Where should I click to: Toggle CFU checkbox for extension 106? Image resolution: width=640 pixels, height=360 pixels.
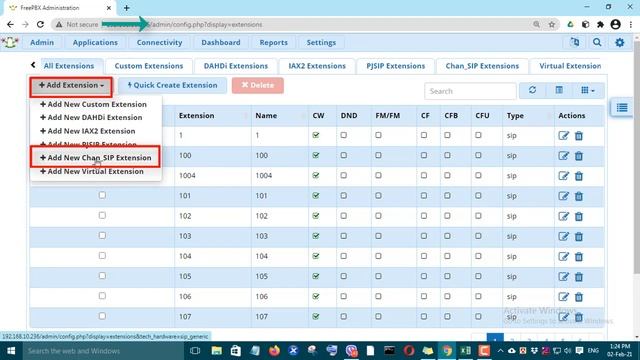(478, 296)
